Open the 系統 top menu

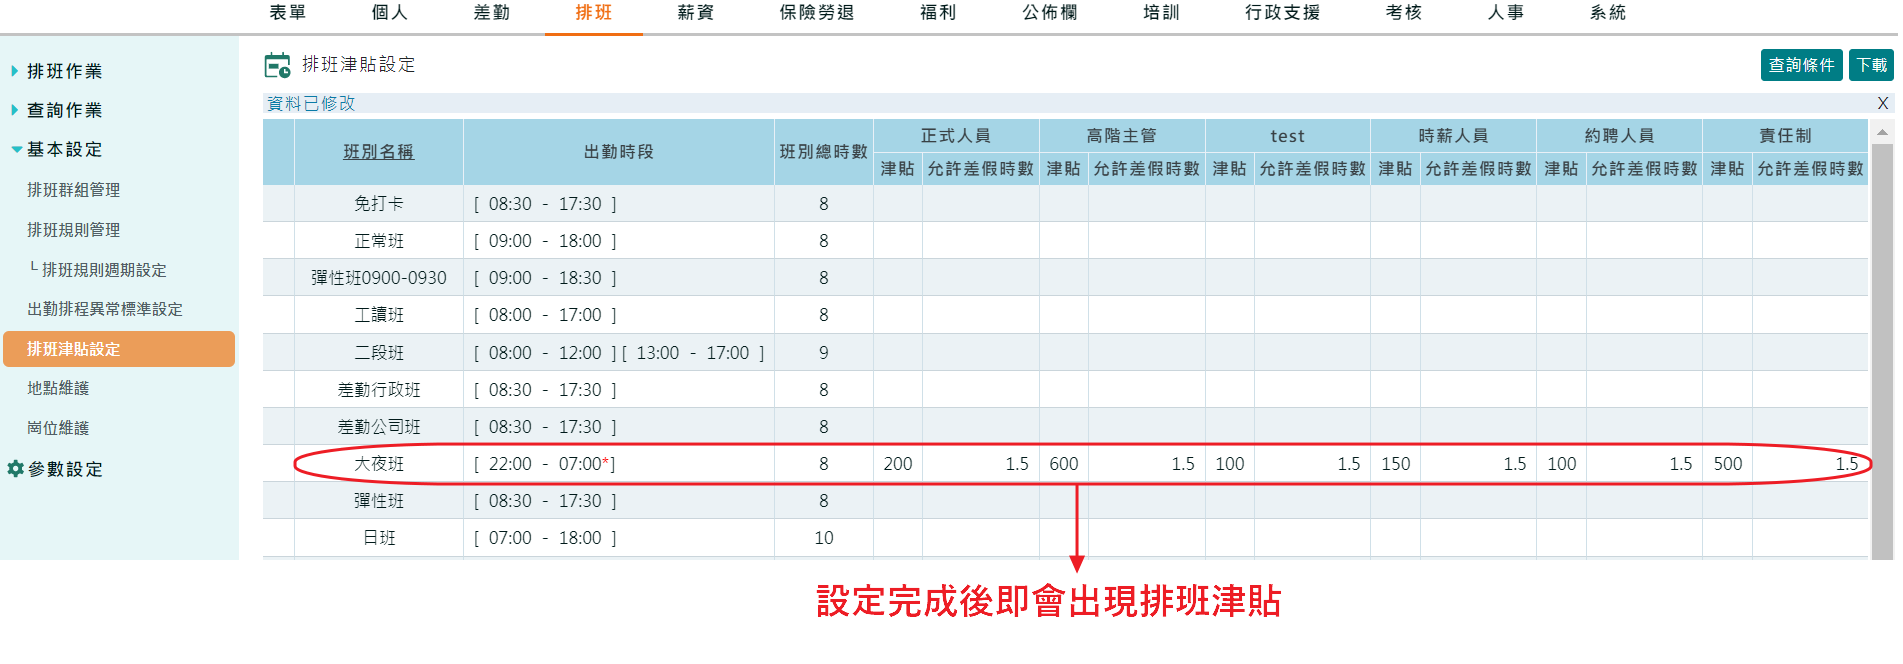tap(1608, 13)
